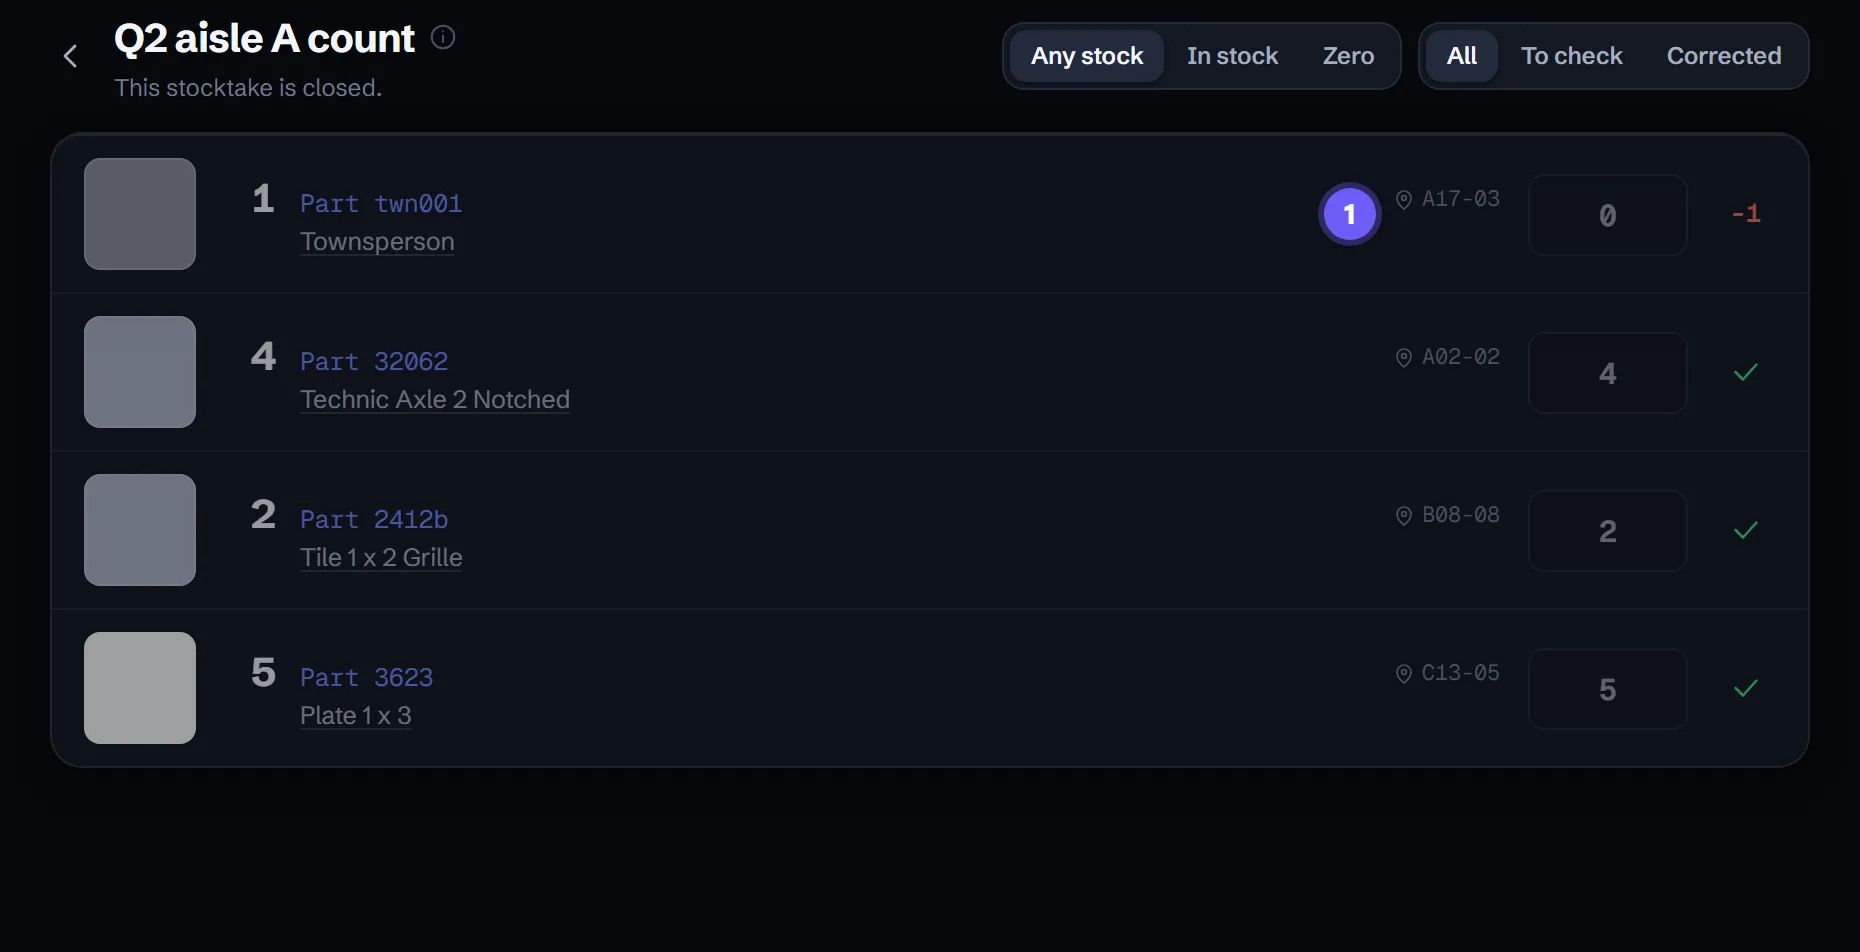This screenshot has width=1860, height=952.
Task: Click location pin icon for A02-02
Action: coord(1404,357)
